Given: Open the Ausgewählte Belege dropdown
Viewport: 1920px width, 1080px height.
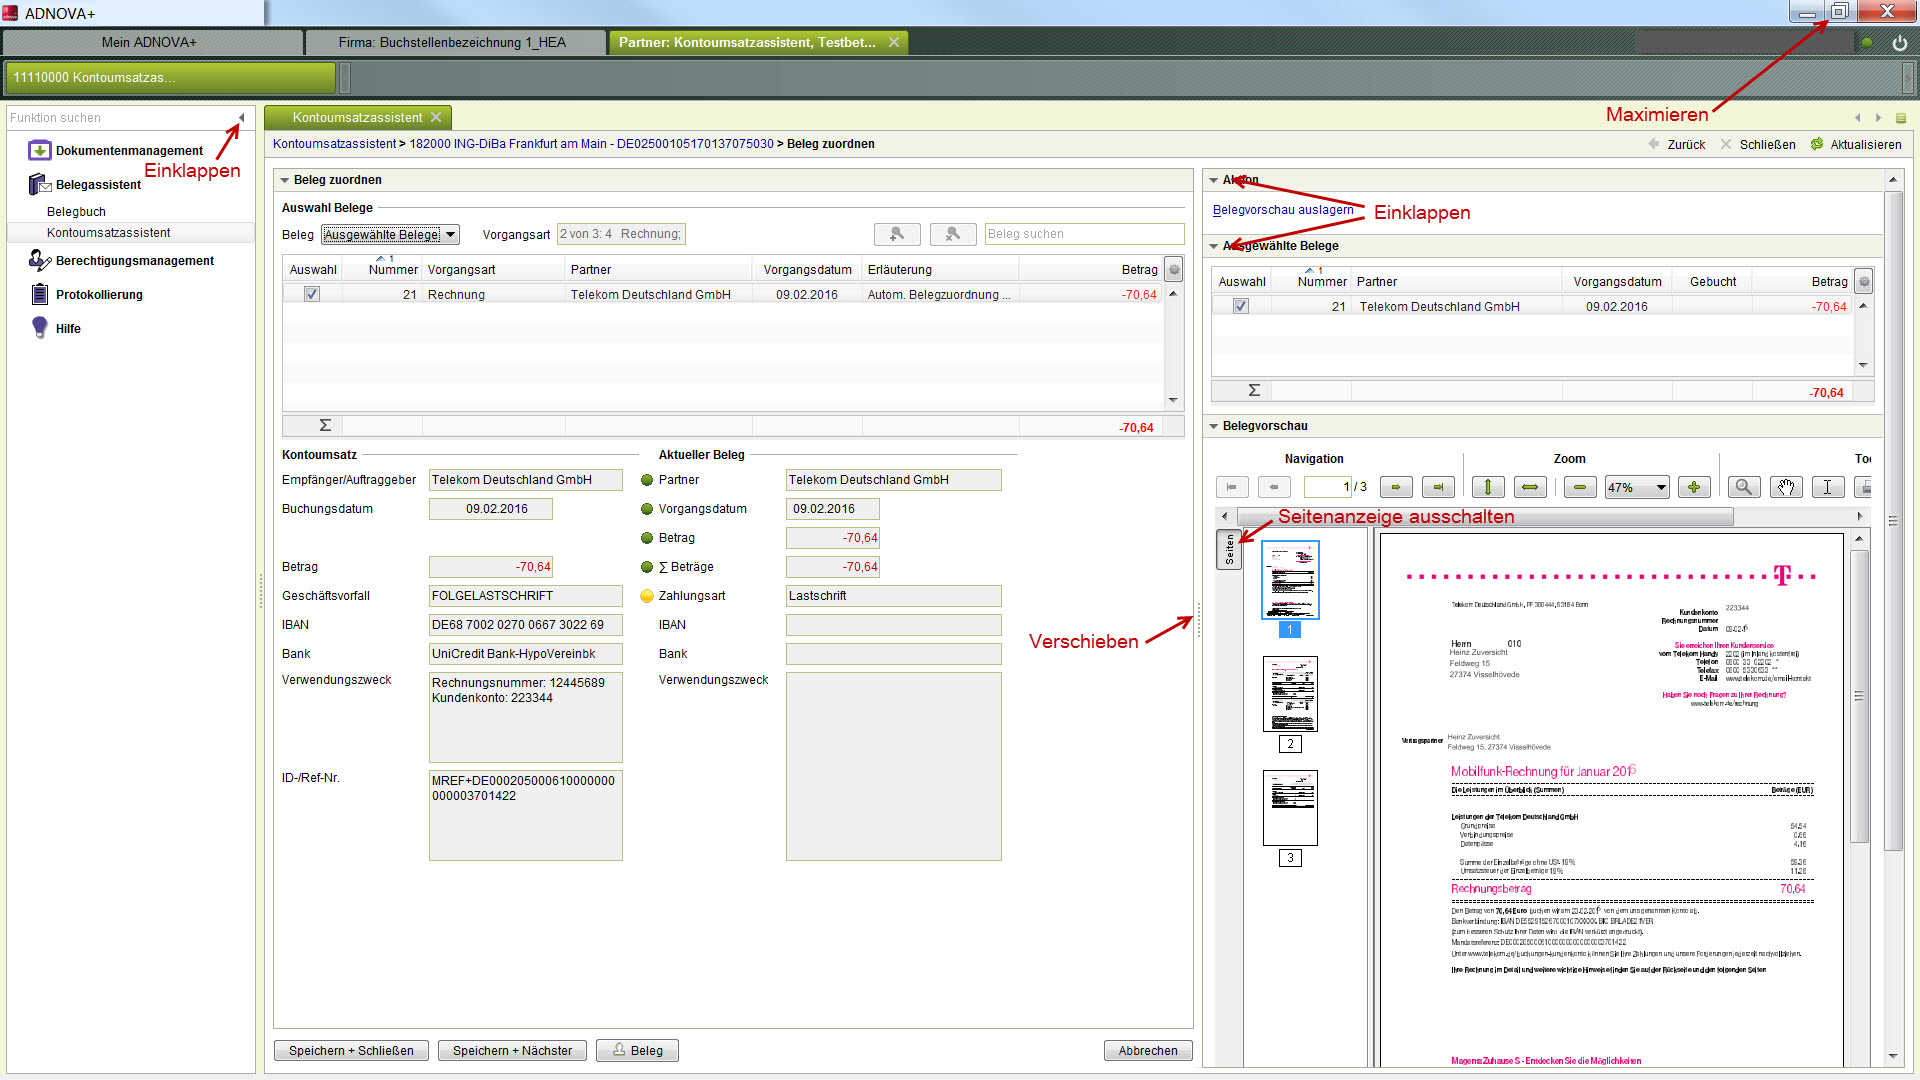Looking at the screenshot, I should pos(451,235).
